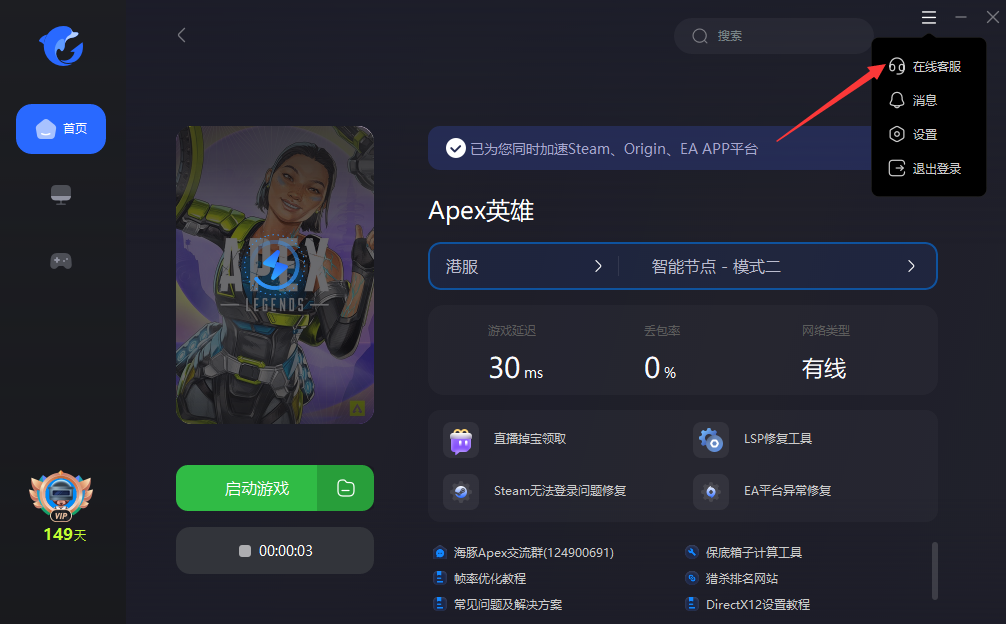Expand the 智能节点 - 模式二 node selector
Viewport: 1006px width, 624px height.
tap(777, 266)
